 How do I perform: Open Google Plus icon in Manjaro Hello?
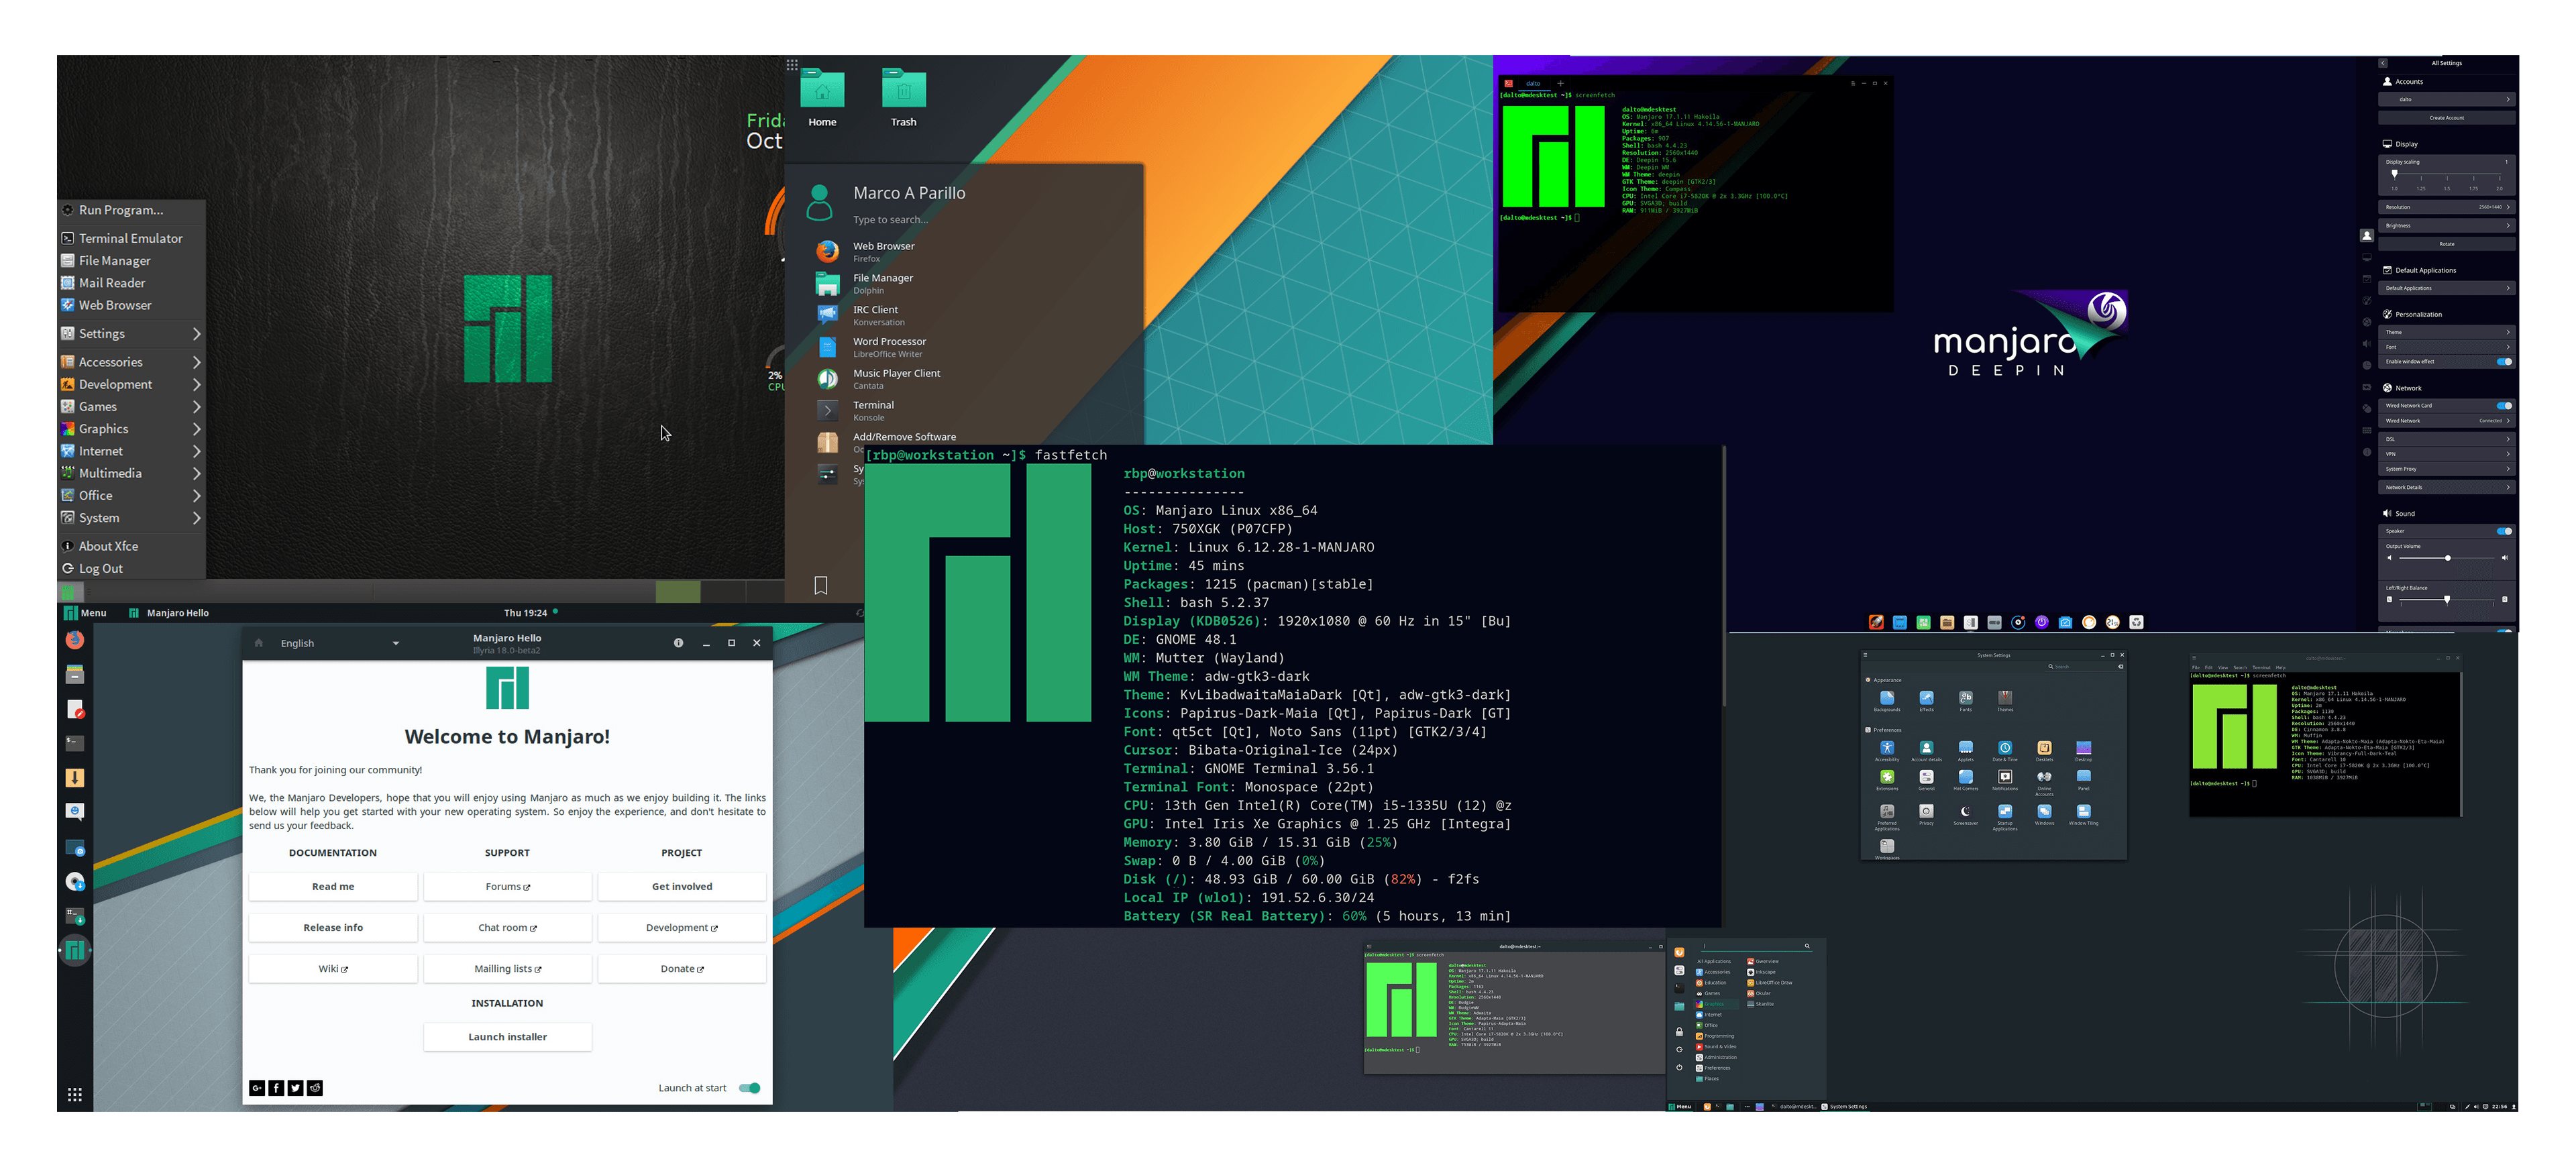tap(257, 1088)
